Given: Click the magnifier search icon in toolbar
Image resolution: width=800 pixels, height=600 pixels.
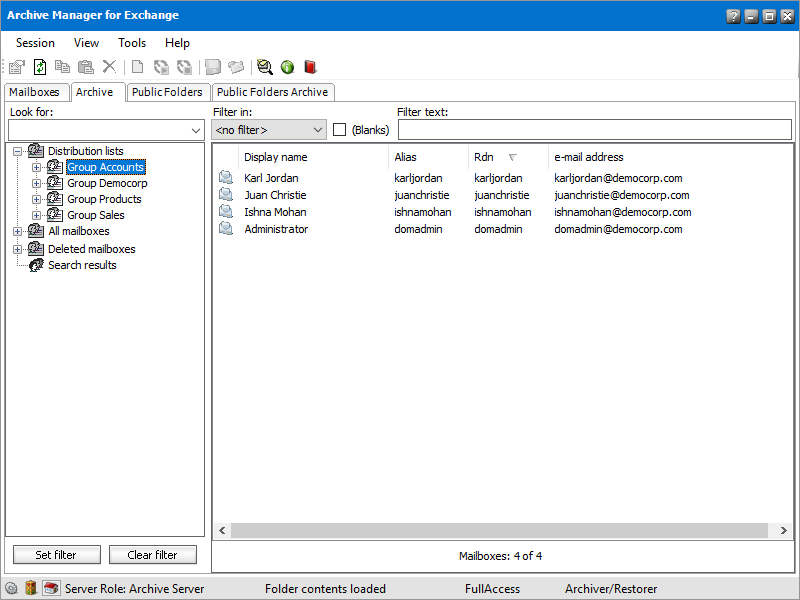Looking at the screenshot, I should (264, 67).
